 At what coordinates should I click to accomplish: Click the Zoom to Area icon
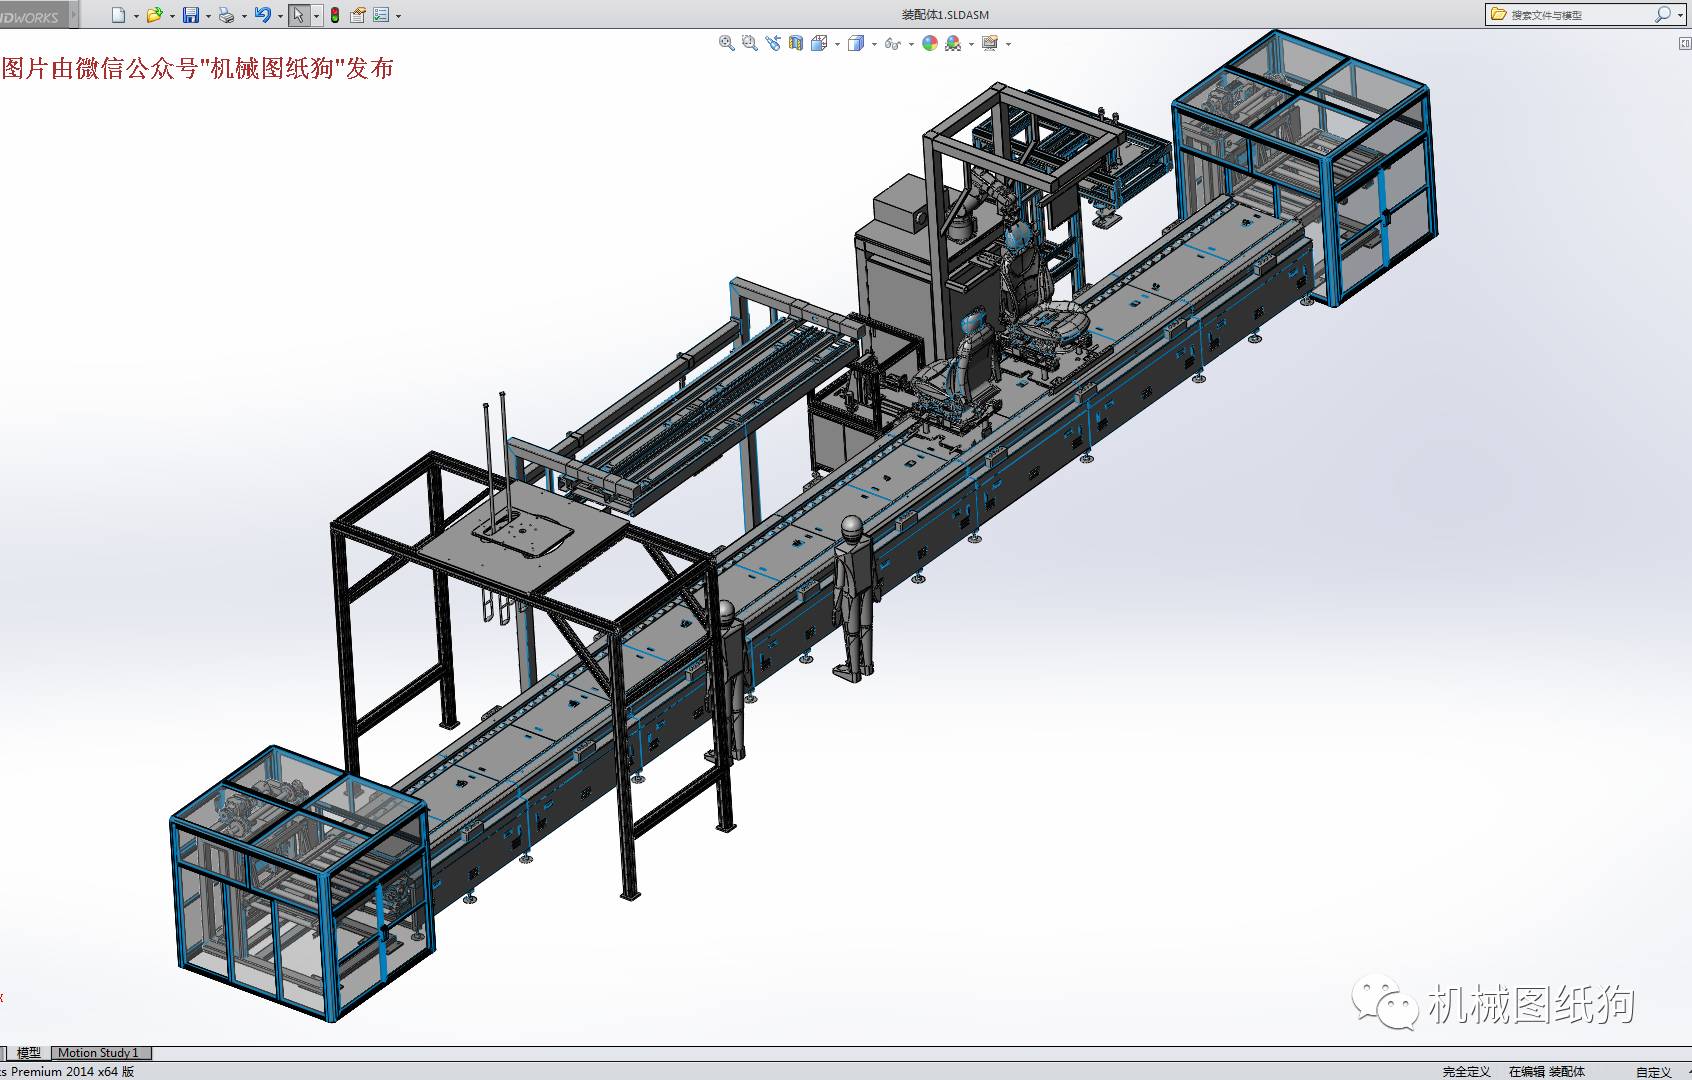click(750, 43)
